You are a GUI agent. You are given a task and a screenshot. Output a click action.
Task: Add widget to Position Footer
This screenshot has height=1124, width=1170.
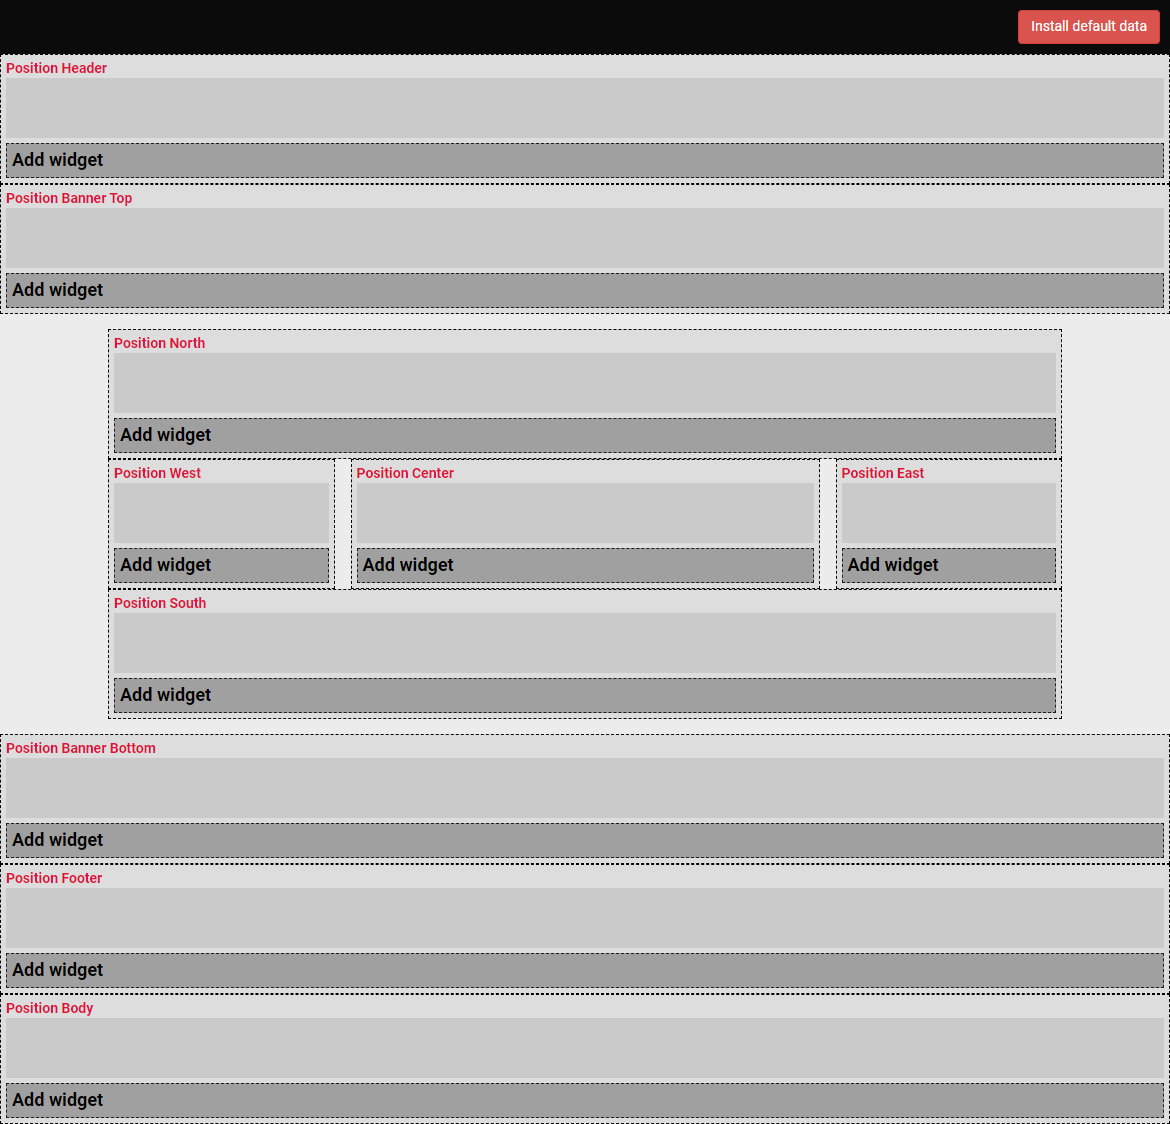click(x=585, y=970)
